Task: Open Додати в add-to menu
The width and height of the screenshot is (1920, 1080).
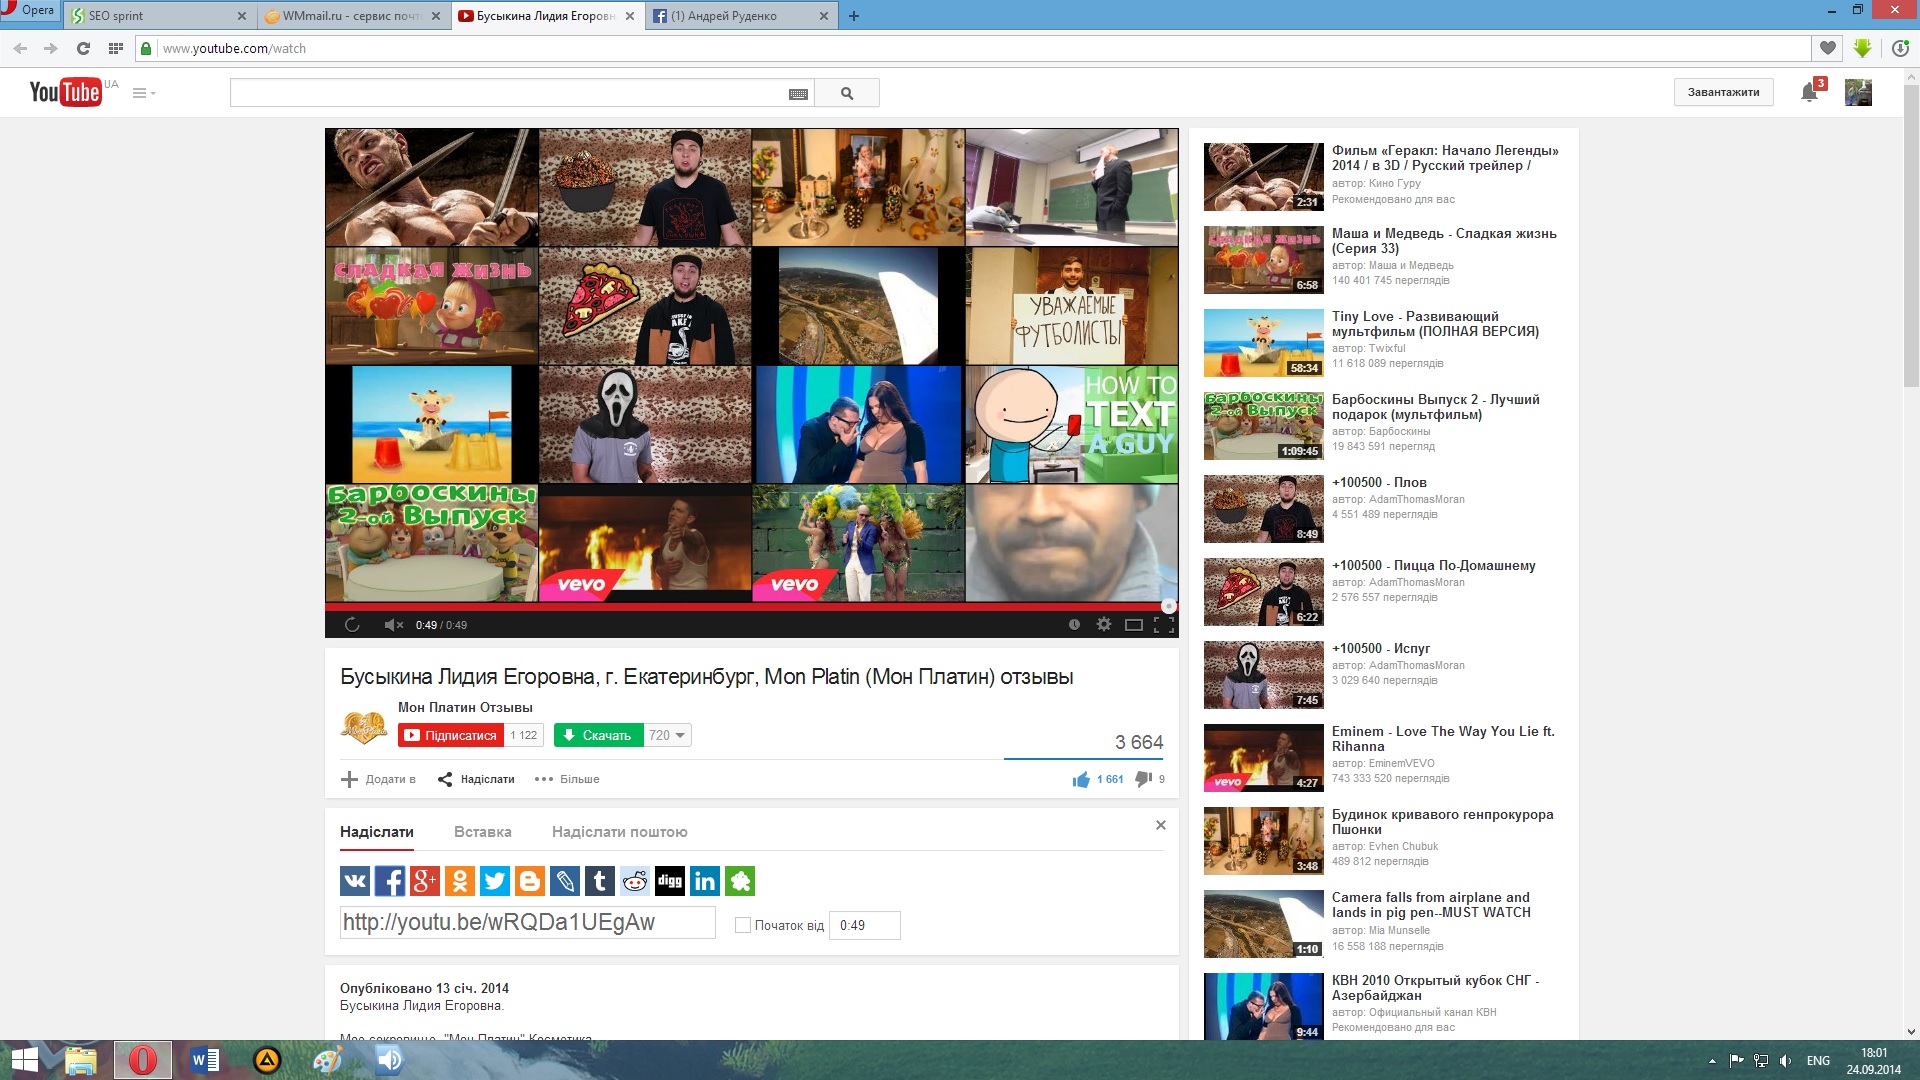Action: 378,779
